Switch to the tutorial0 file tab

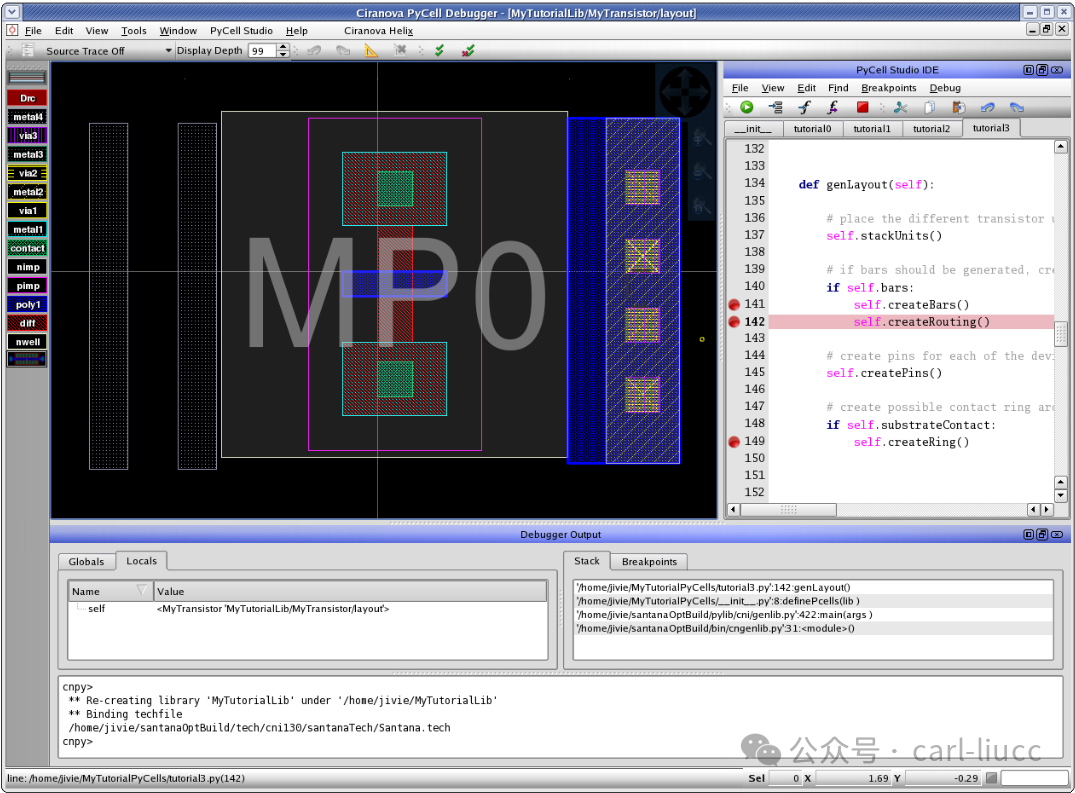click(x=812, y=128)
